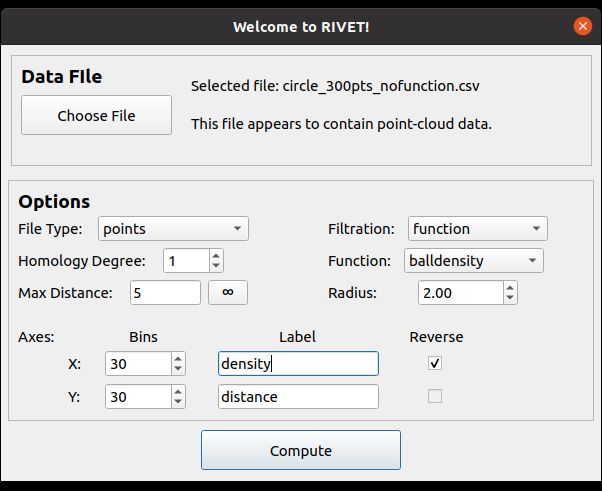Uncheck the X axis Reverse checkbox

[x=435, y=363]
